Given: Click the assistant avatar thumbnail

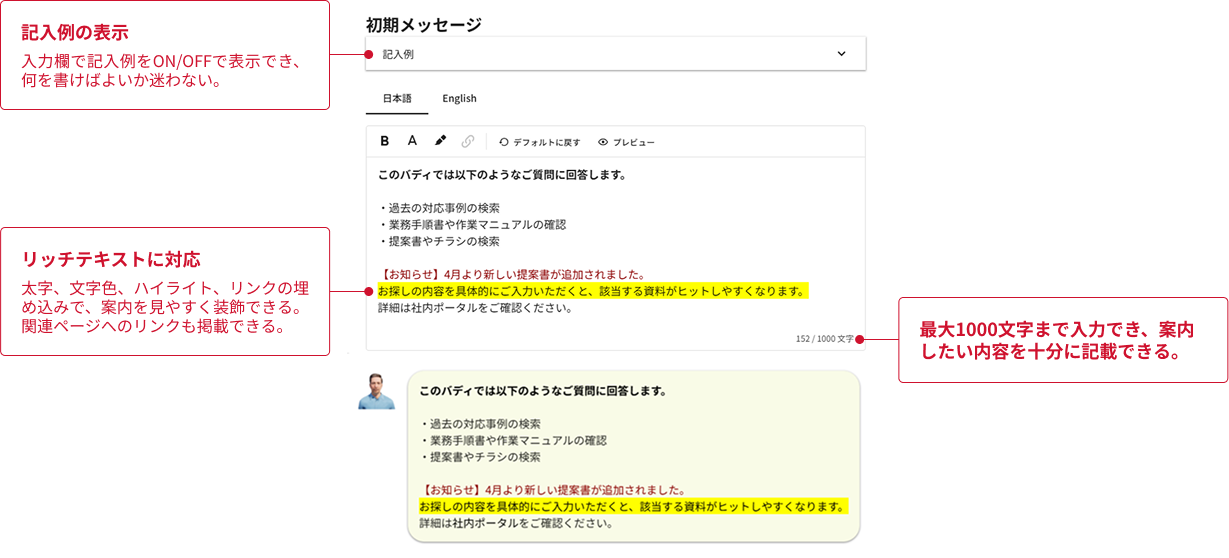Looking at the screenshot, I should [x=377, y=391].
